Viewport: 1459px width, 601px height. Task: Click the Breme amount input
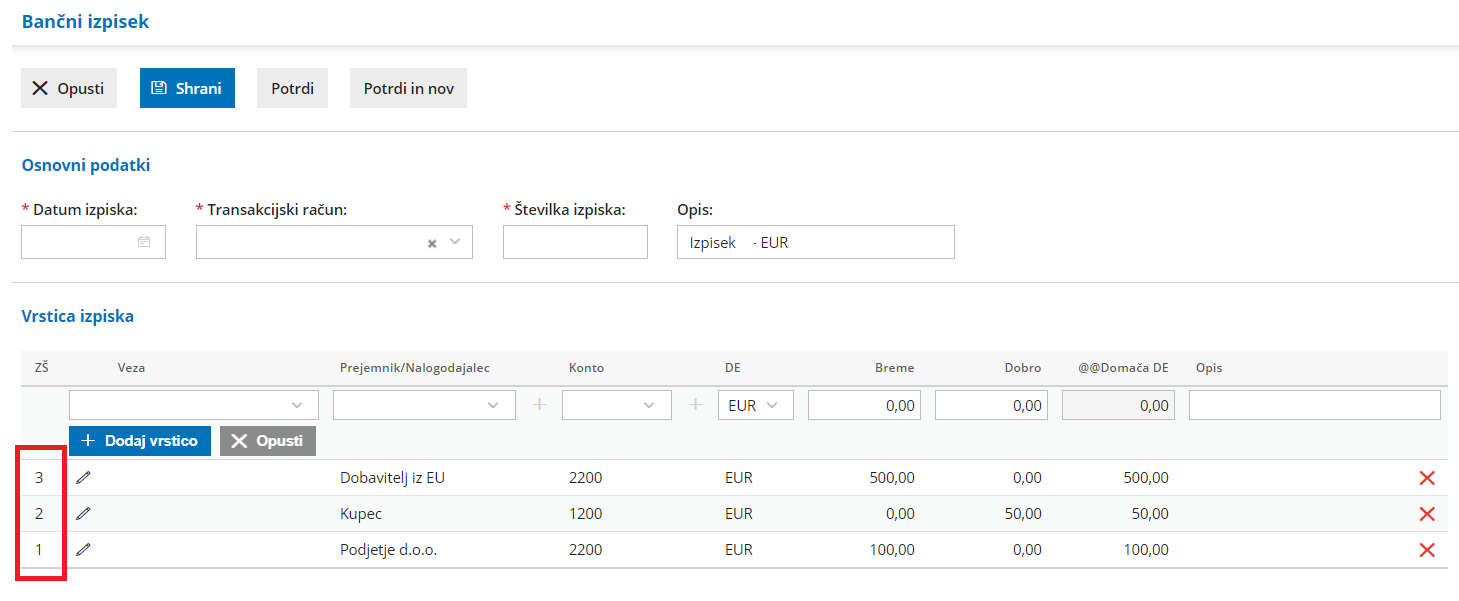[864, 405]
